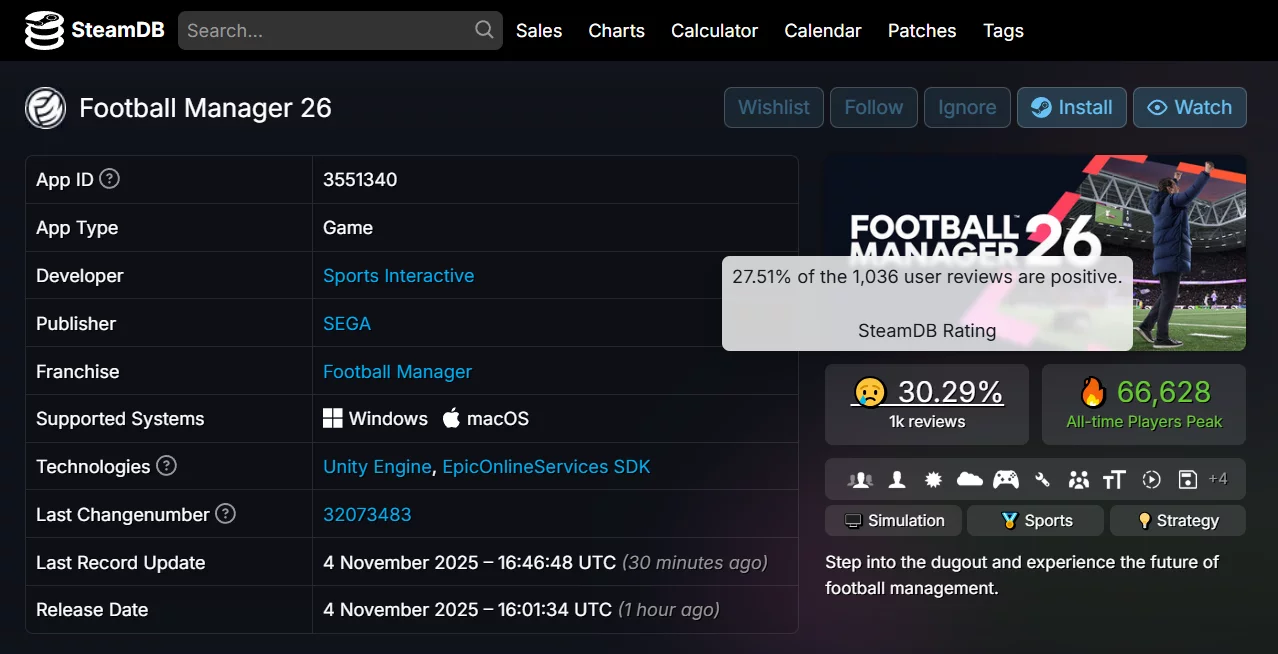Click the wrench workshop feature icon
The height and width of the screenshot is (654, 1278).
1042,480
